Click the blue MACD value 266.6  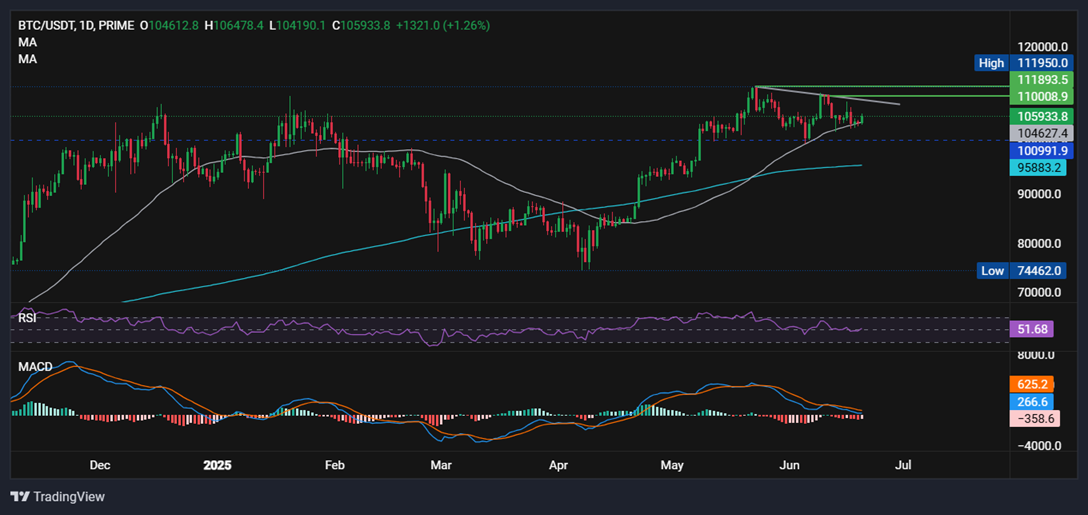(x=1030, y=401)
